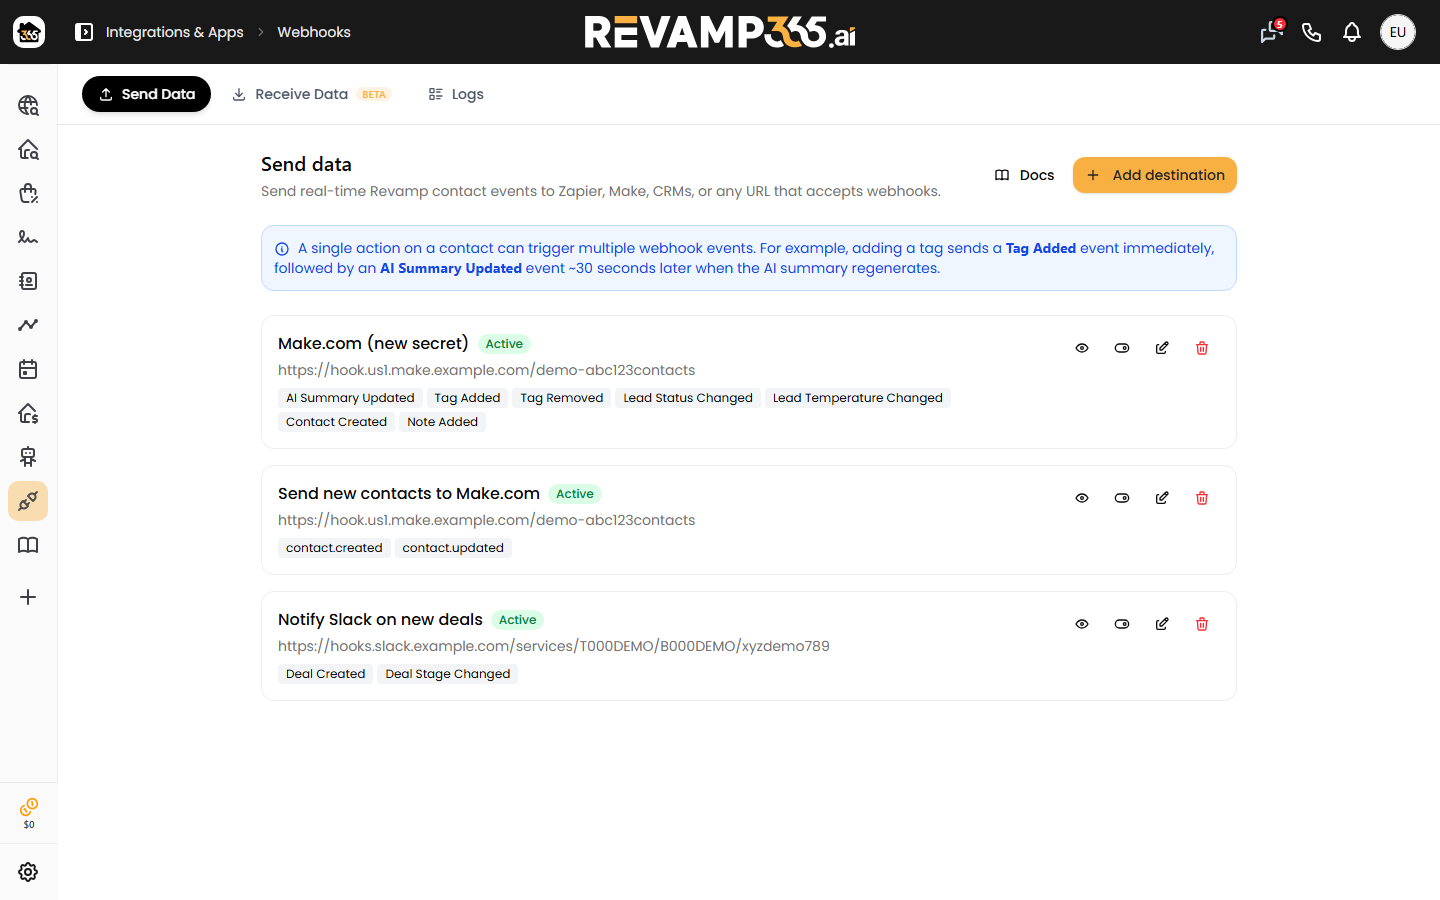The image size is (1440, 900).
Task: Open the settings gear in the sidebar
Action: point(28,872)
